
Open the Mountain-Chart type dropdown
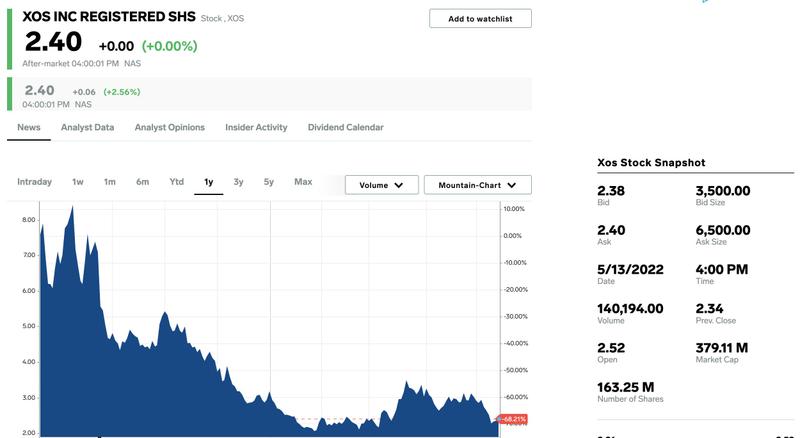tap(478, 185)
